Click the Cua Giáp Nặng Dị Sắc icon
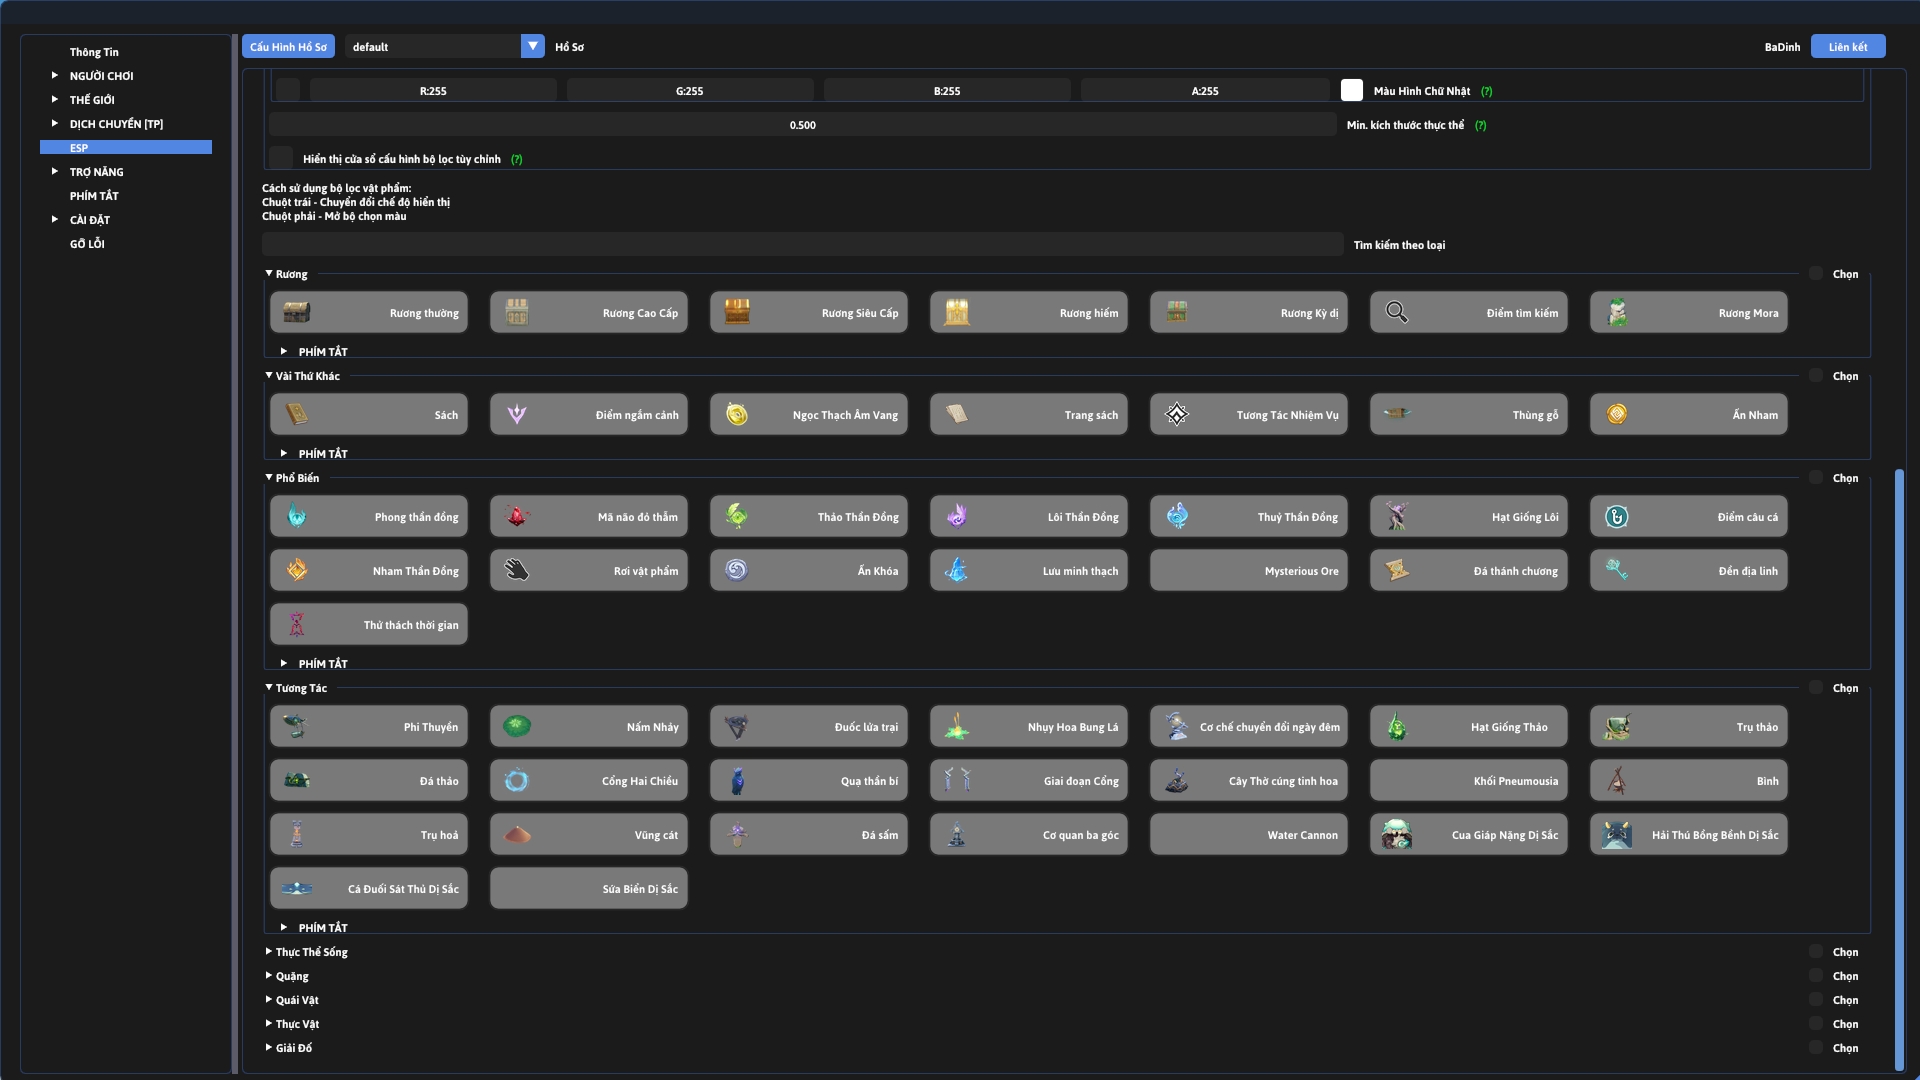Image resolution: width=1920 pixels, height=1080 pixels. [x=1396, y=835]
